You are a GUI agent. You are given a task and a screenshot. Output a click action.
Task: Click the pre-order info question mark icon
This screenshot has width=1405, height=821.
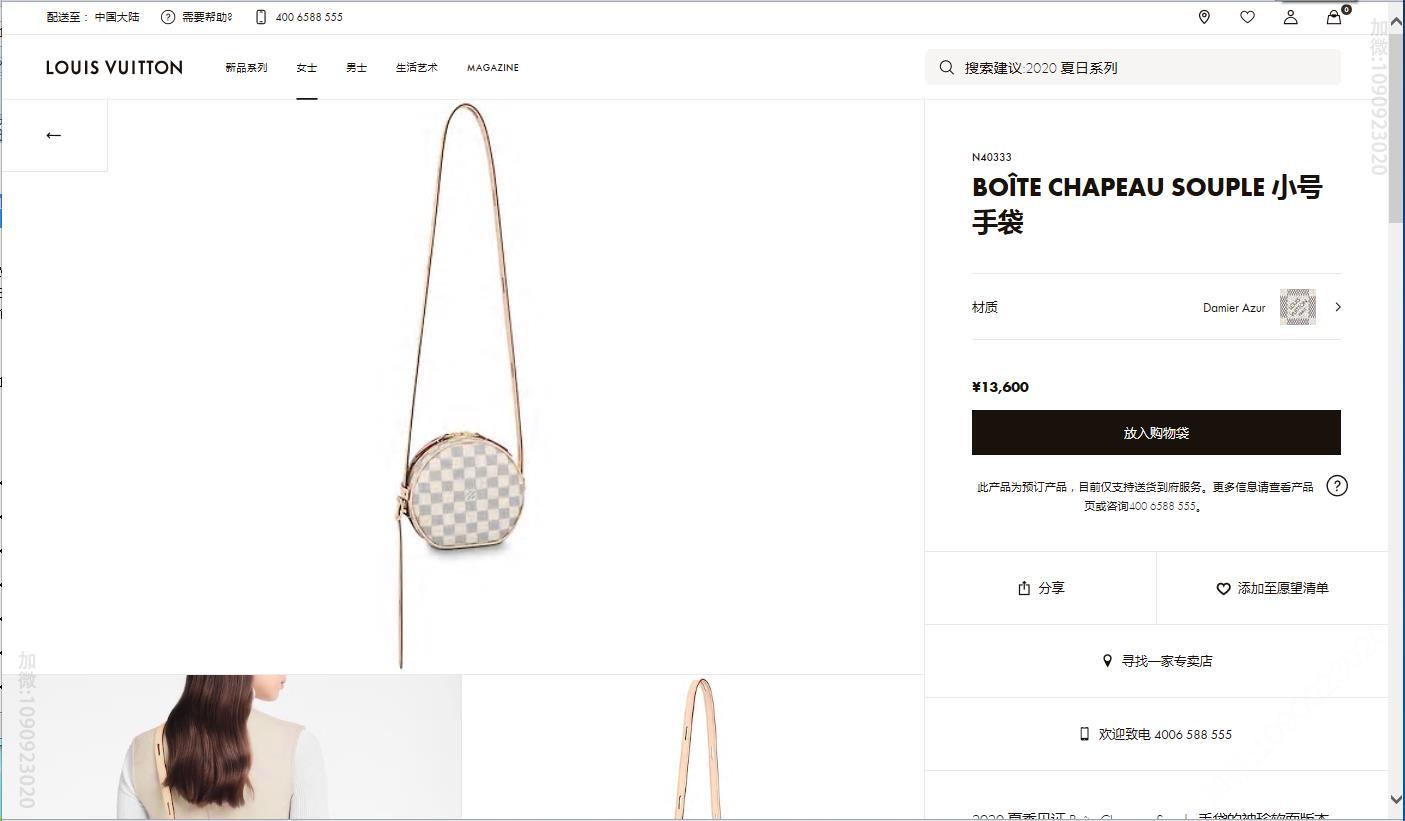pyautogui.click(x=1337, y=486)
